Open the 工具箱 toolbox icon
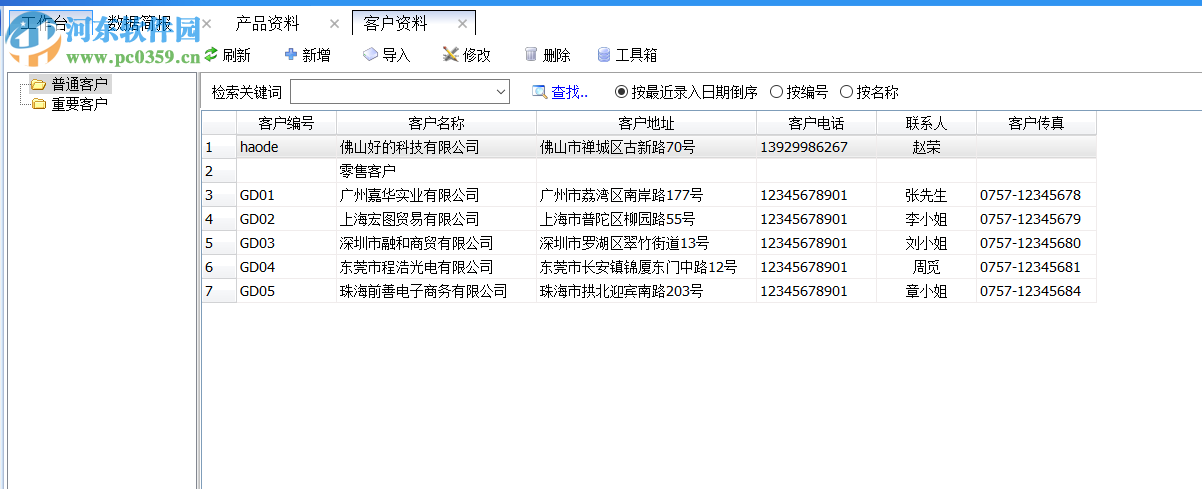Viewport: 1202px width, 489px height. coord(604,54)
